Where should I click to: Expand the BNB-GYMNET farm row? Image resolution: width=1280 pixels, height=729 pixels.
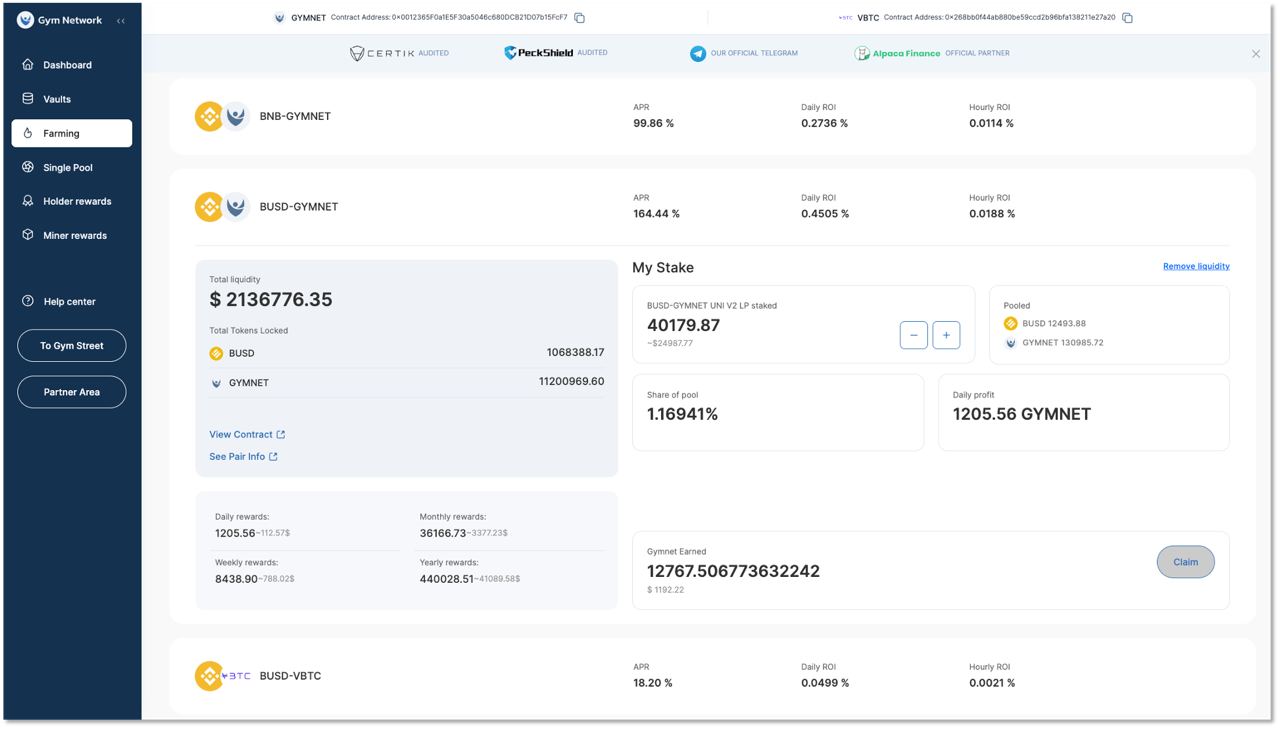coord(295,117)
